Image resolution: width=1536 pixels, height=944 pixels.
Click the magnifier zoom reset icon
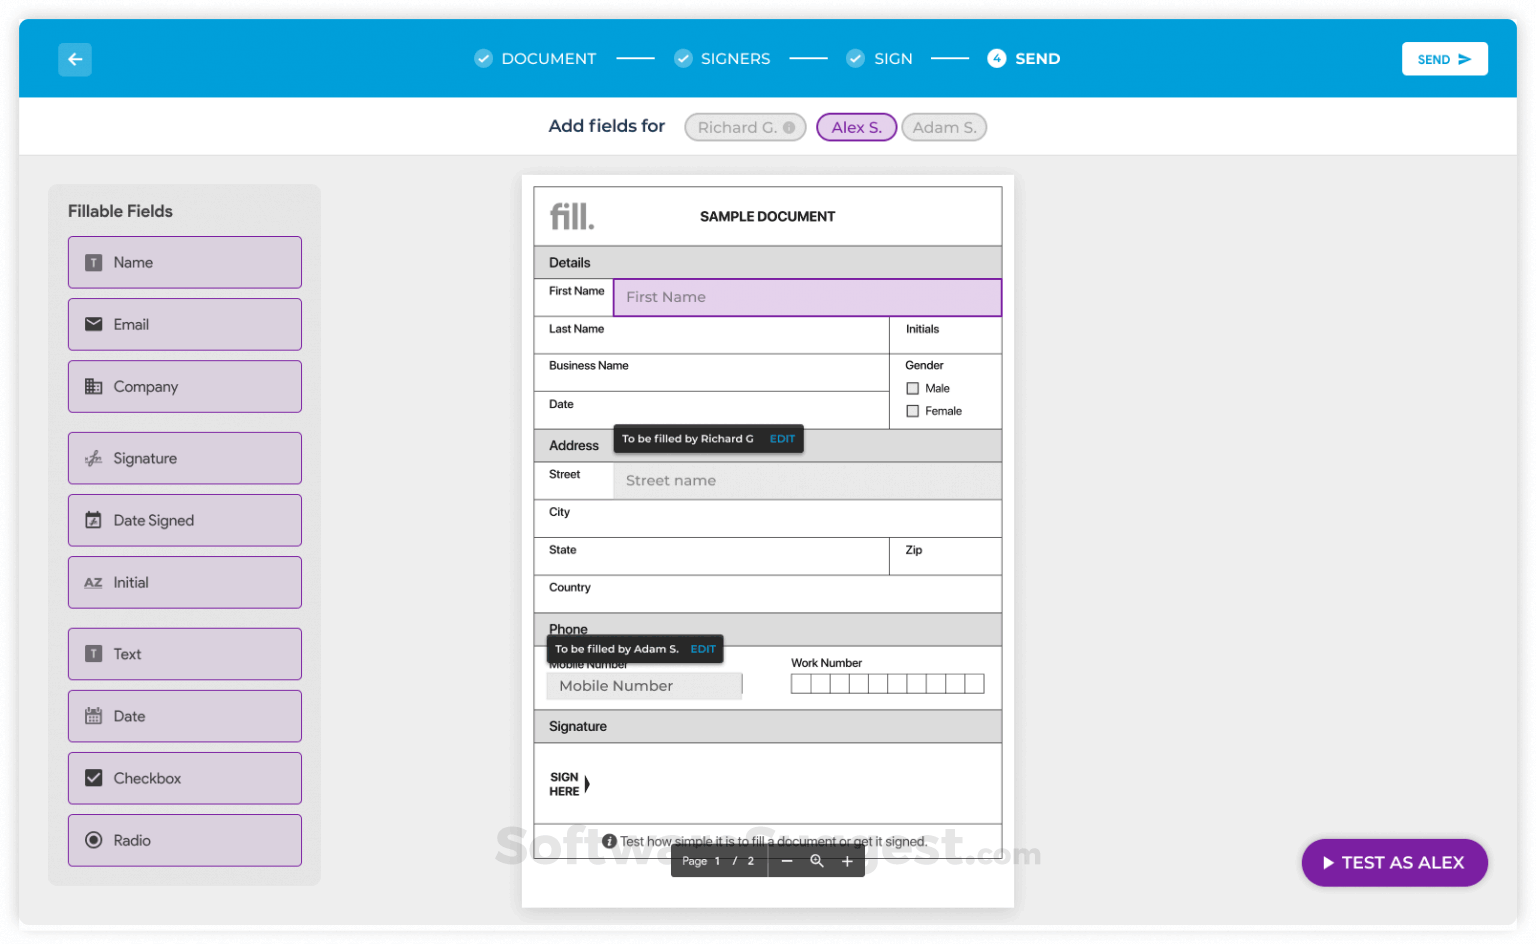(x=817, y=861)
